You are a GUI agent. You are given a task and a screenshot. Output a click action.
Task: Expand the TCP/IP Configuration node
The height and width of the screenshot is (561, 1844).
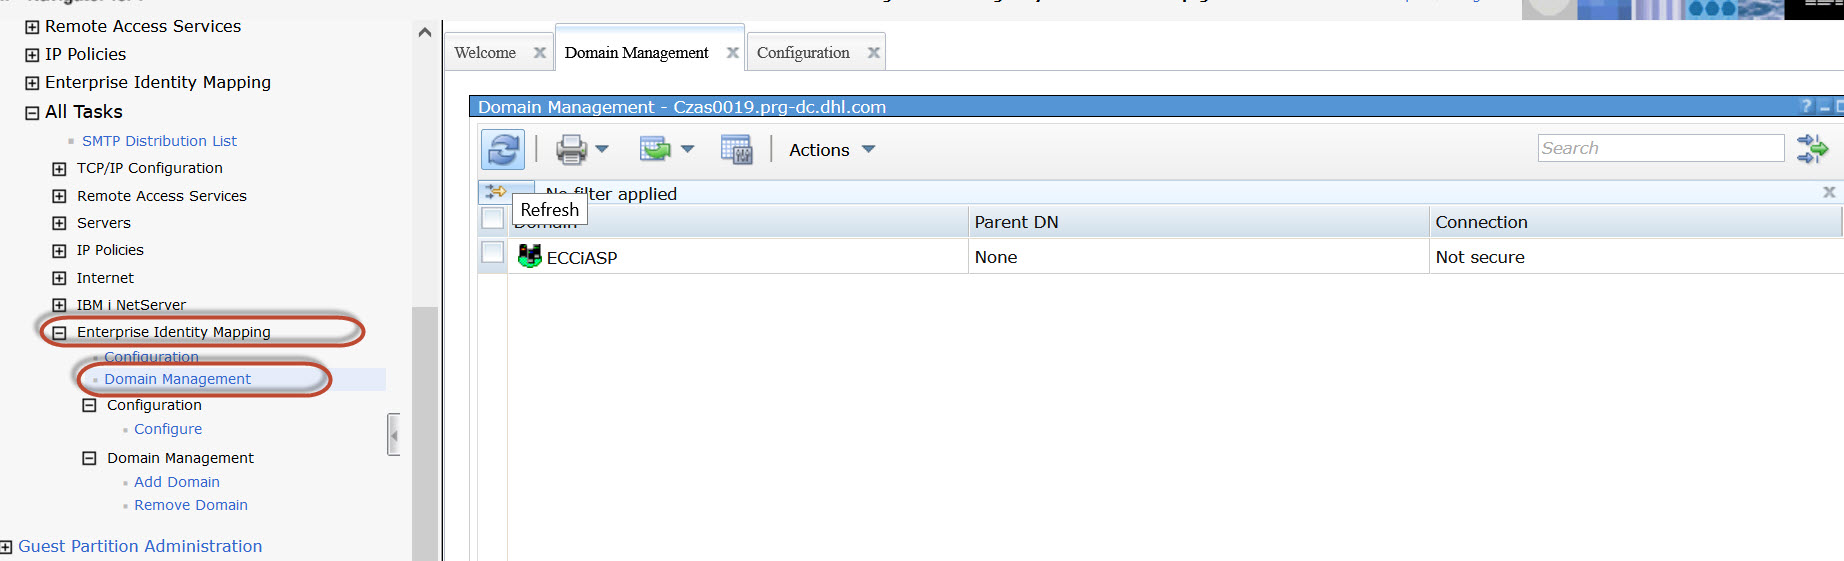(59, 169)
